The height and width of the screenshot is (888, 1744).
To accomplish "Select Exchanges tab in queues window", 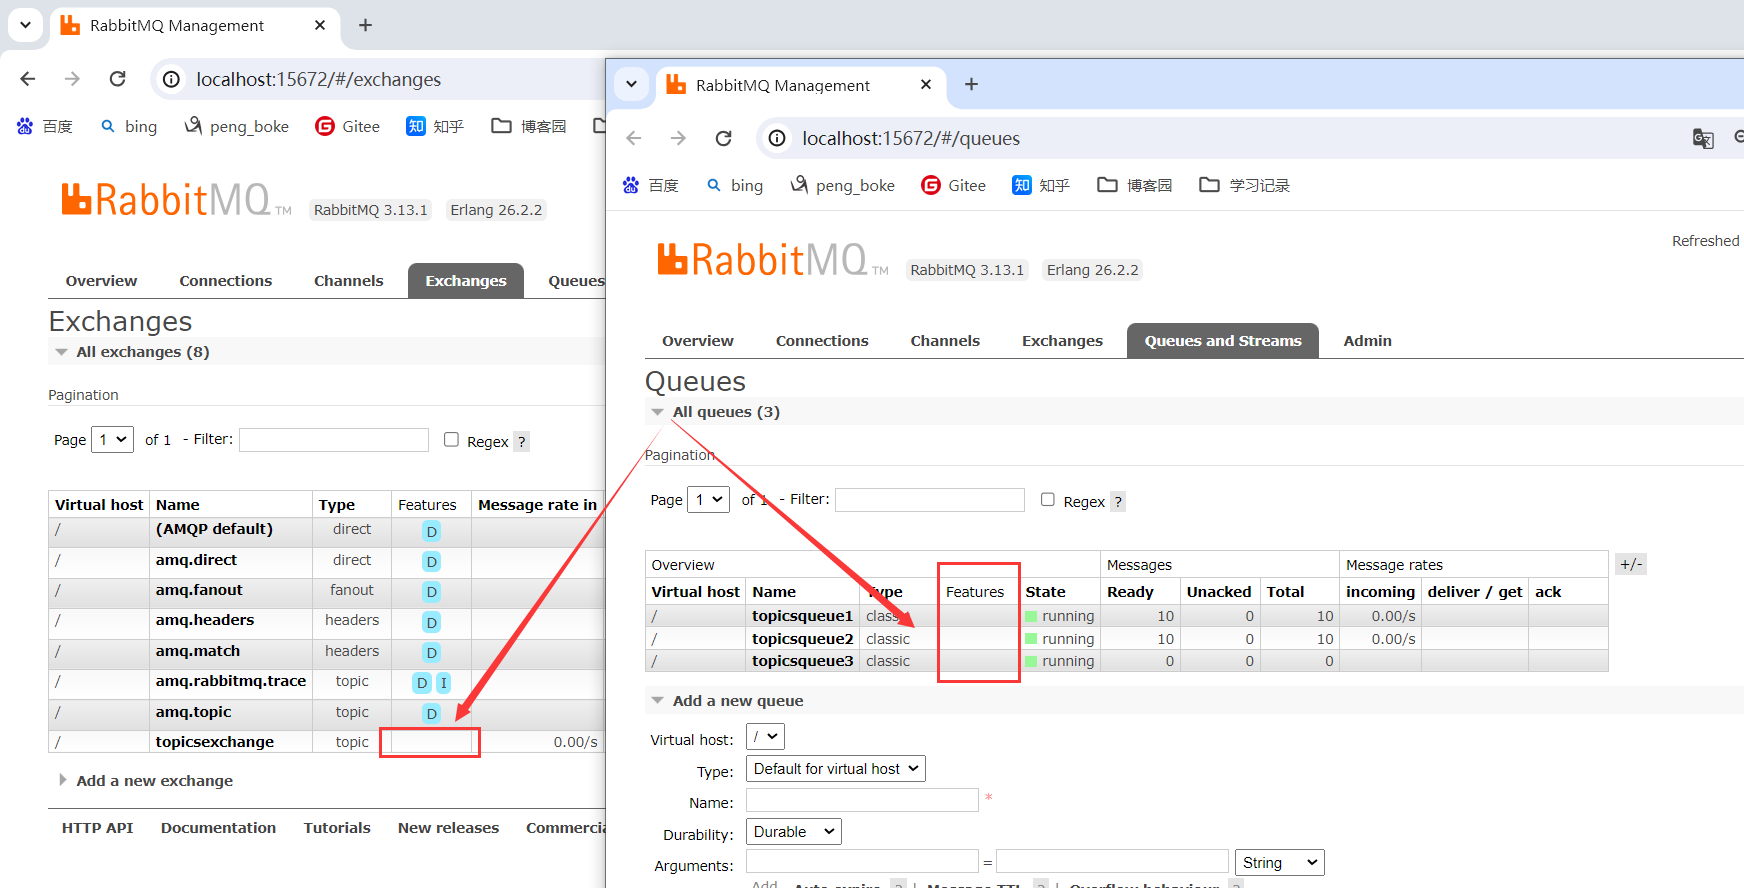I will pyautogui.click(x=1062, y=341).
